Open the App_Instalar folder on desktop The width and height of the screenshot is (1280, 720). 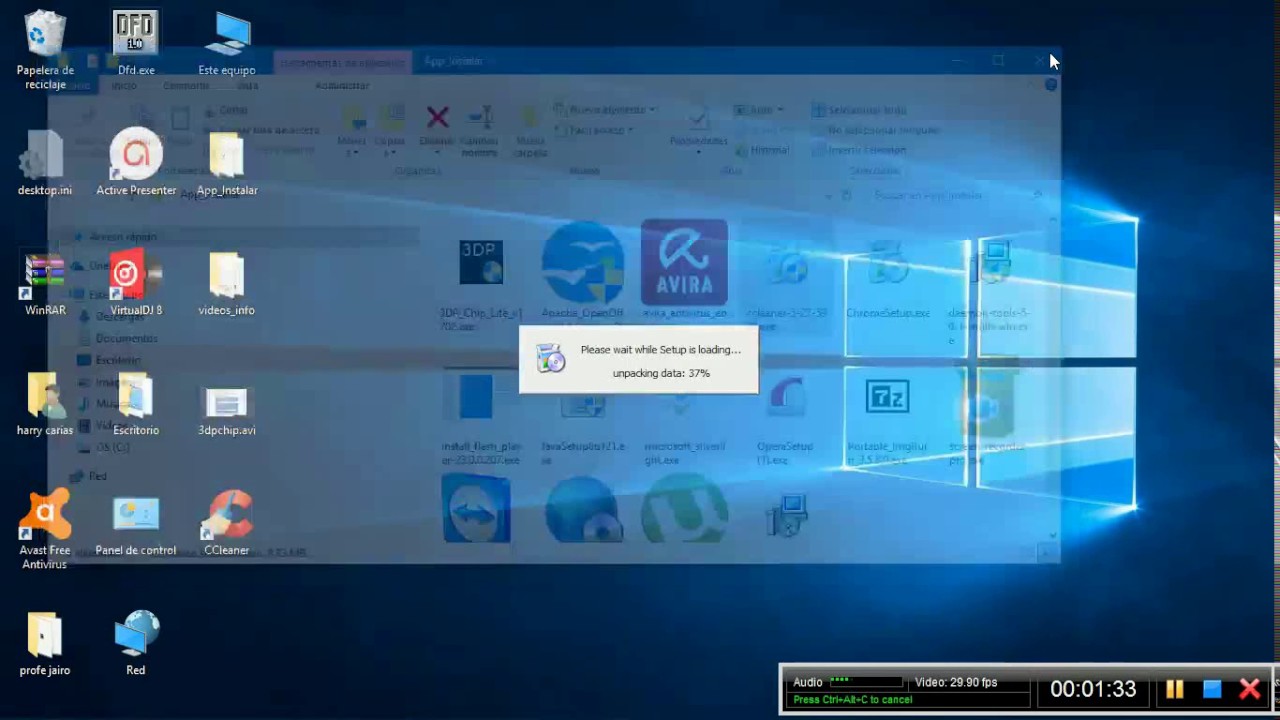point(227,163)
